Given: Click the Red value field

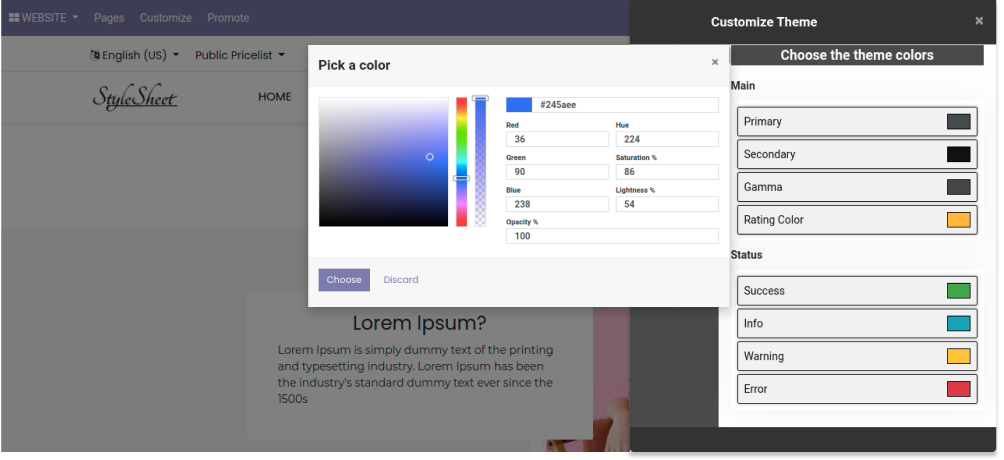Looking at the screenshot, I should point(557,139).
